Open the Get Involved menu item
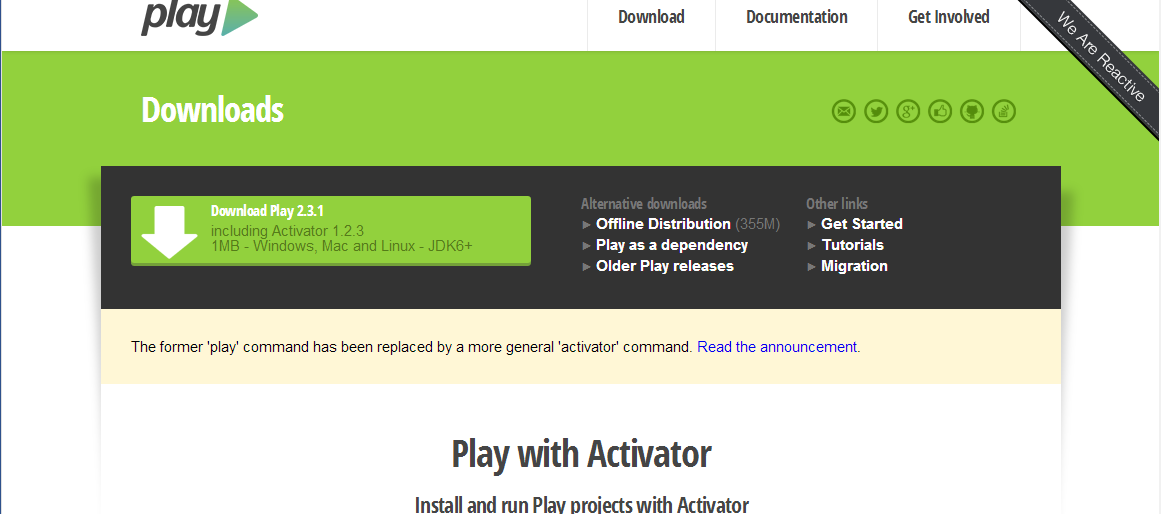 click(x=948, y=17)
